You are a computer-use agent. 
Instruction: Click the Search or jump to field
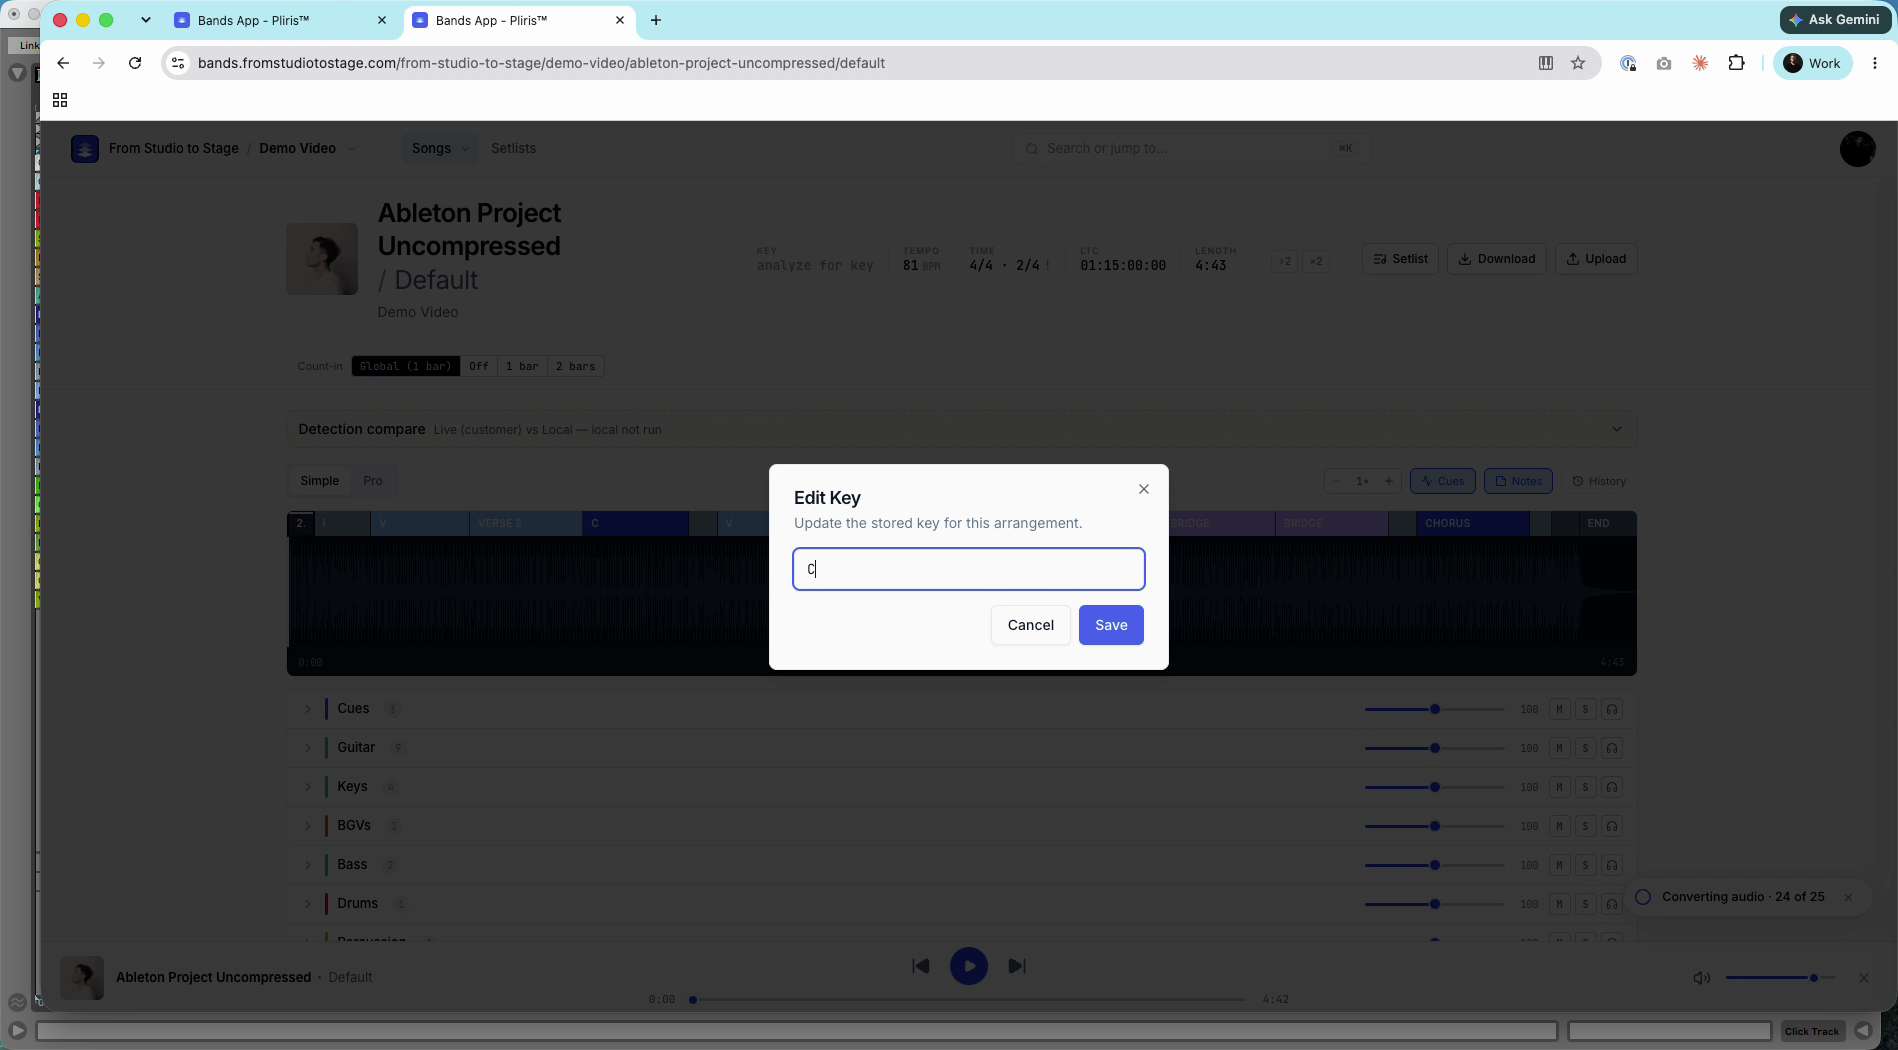coord(1189,148)
